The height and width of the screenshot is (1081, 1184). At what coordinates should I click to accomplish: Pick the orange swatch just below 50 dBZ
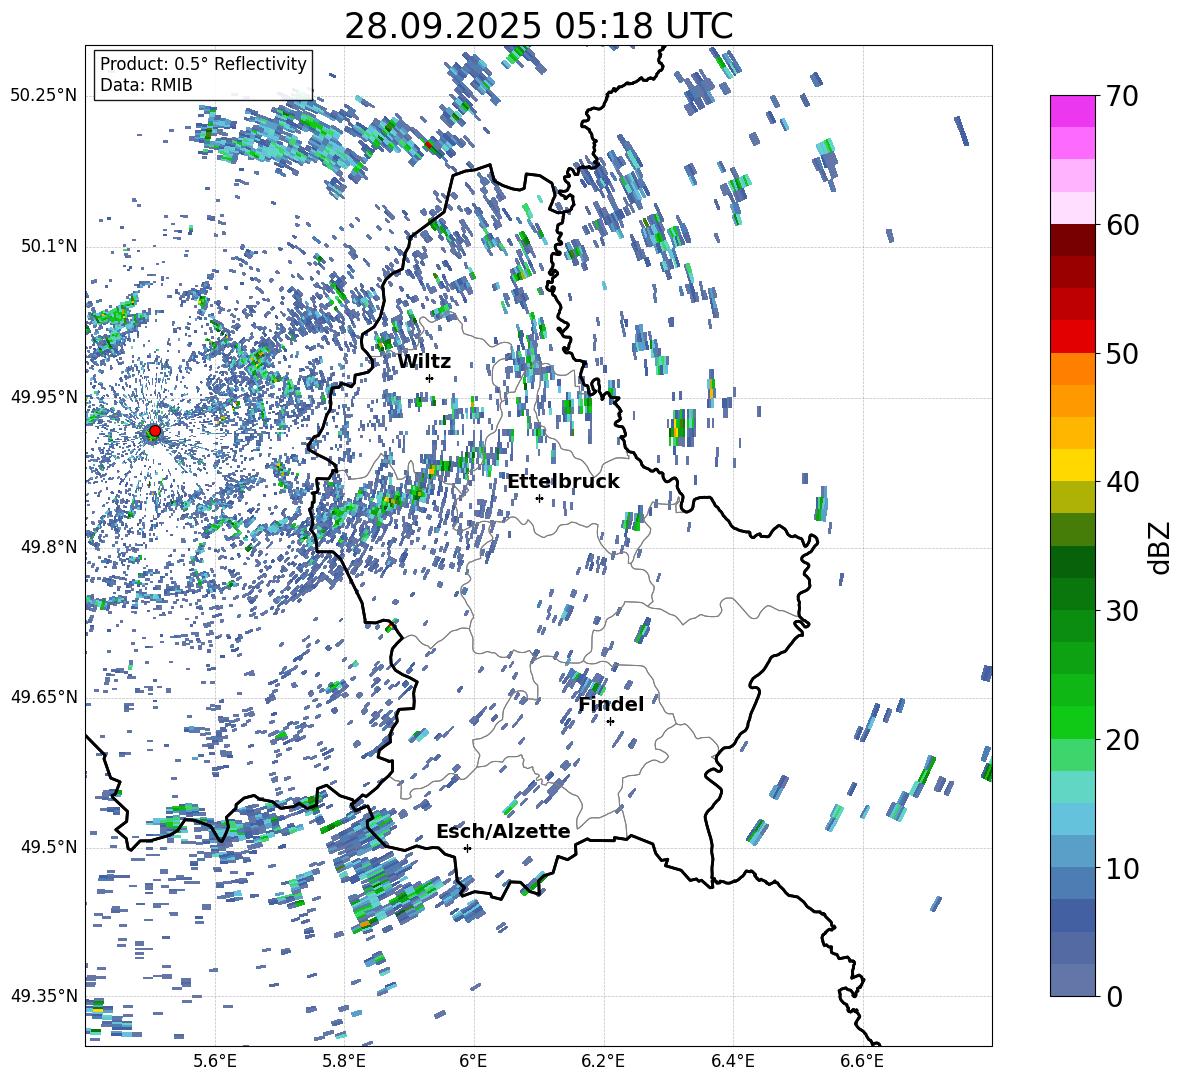[1072, 368]
